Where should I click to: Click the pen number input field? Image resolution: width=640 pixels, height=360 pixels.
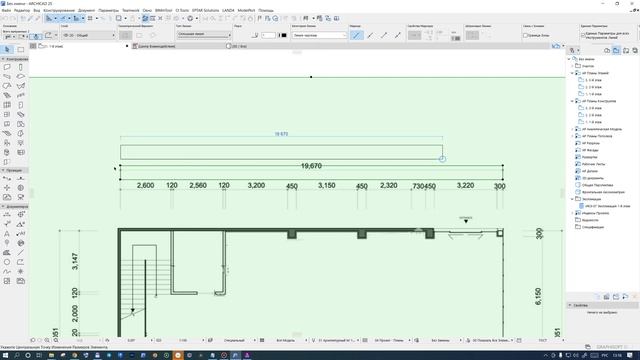tap(268, 36)
